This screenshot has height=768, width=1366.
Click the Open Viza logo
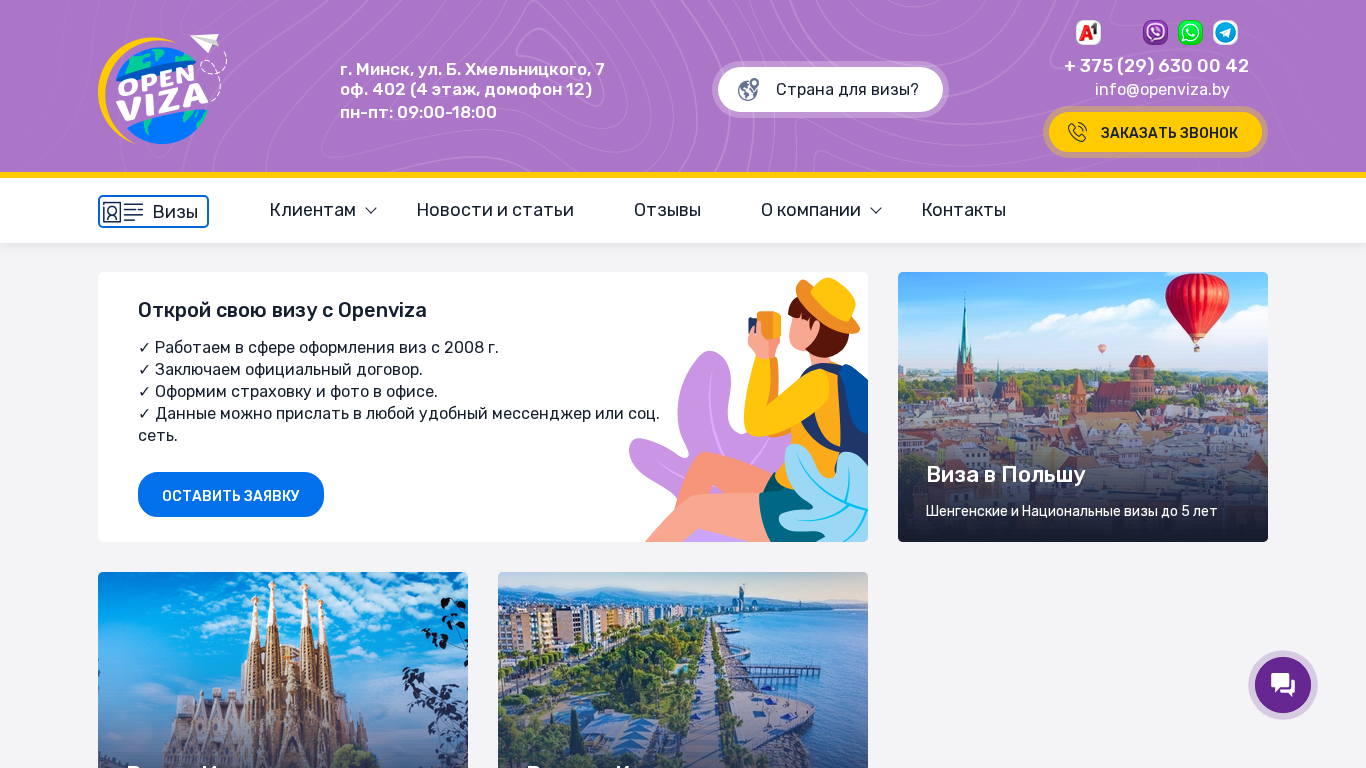(162, 89)
